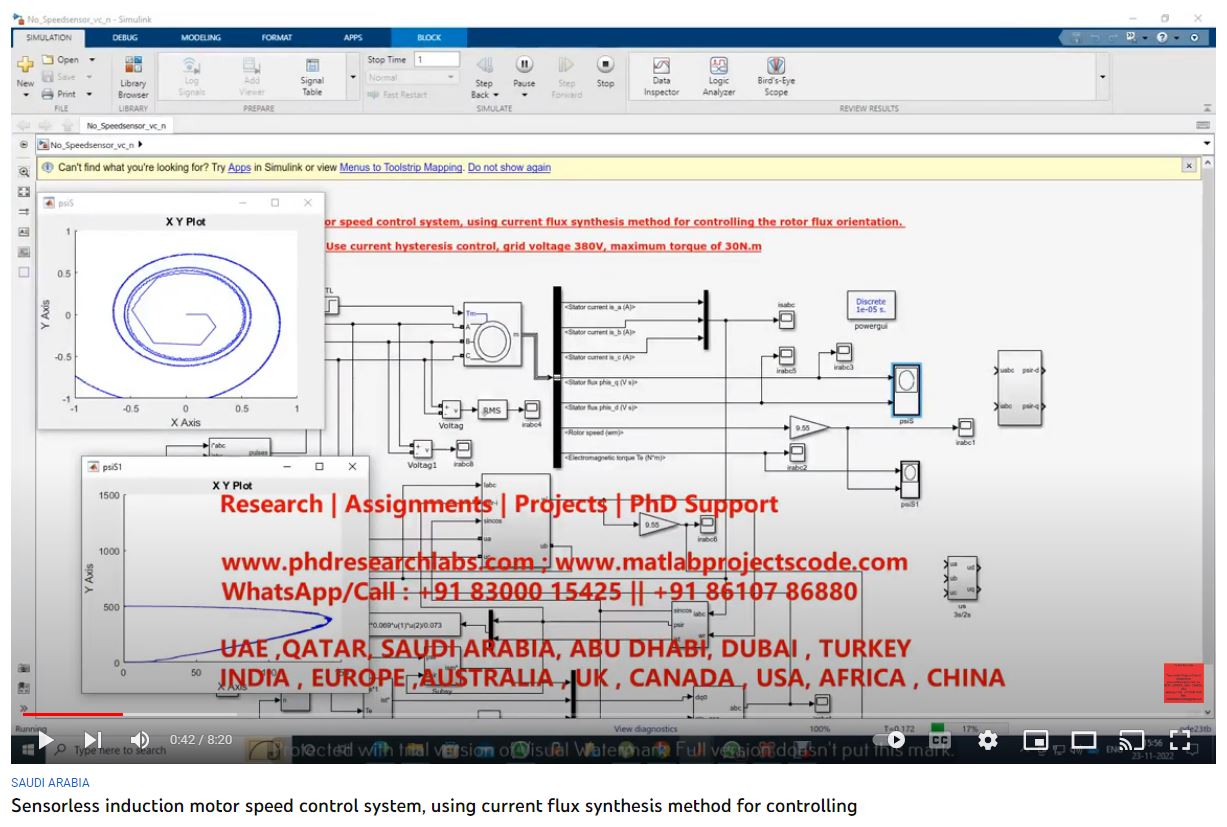Stop the simulation
Screen dimensions: 1227x827
click(605, 71)
